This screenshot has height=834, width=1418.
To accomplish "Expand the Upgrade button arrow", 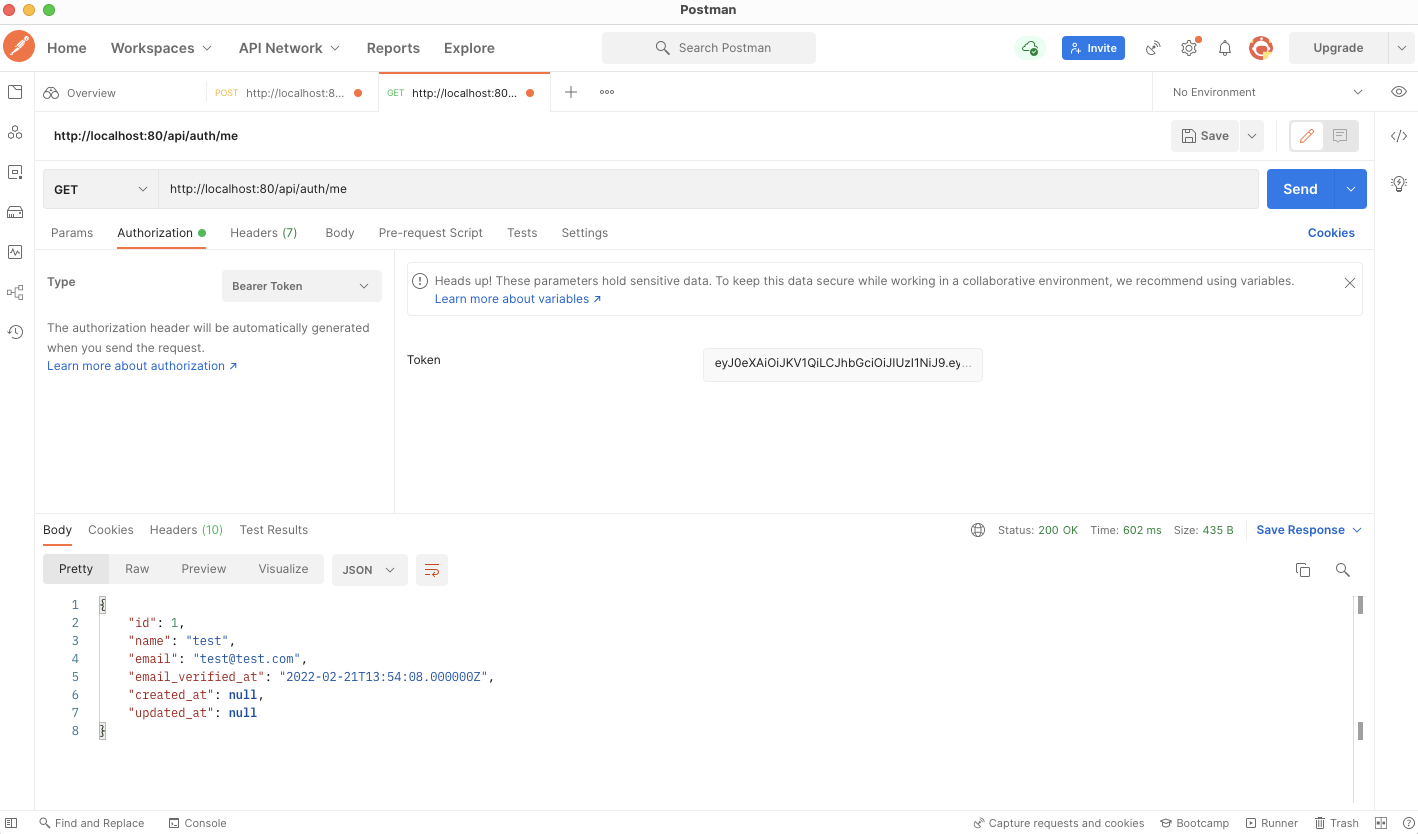I will point(1400,48).
